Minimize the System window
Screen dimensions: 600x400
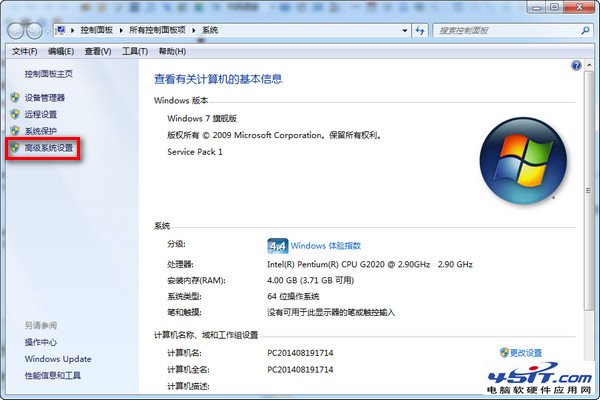click(x=537, y=7)
